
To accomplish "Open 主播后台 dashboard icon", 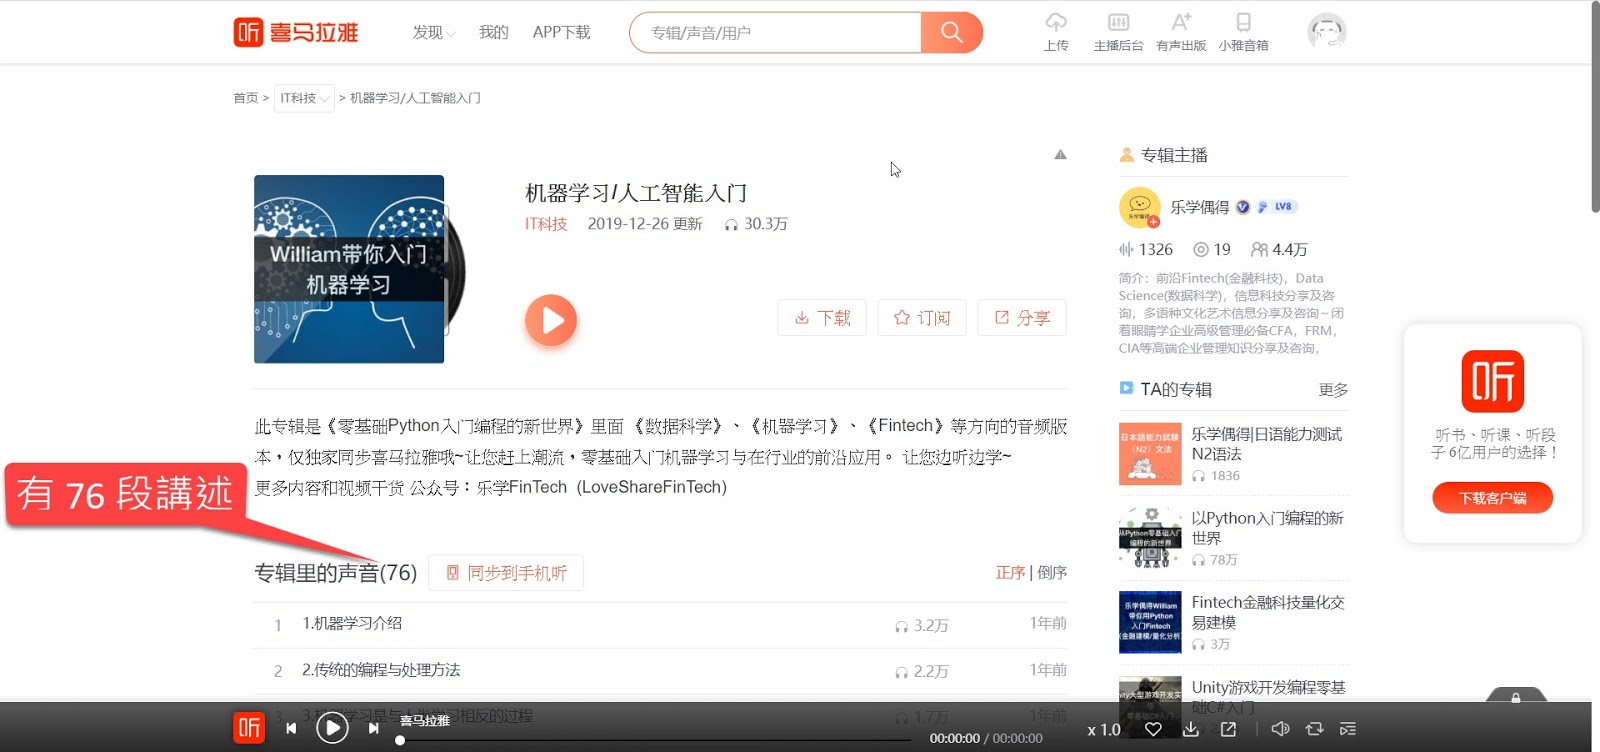I will pos(1118,32).
